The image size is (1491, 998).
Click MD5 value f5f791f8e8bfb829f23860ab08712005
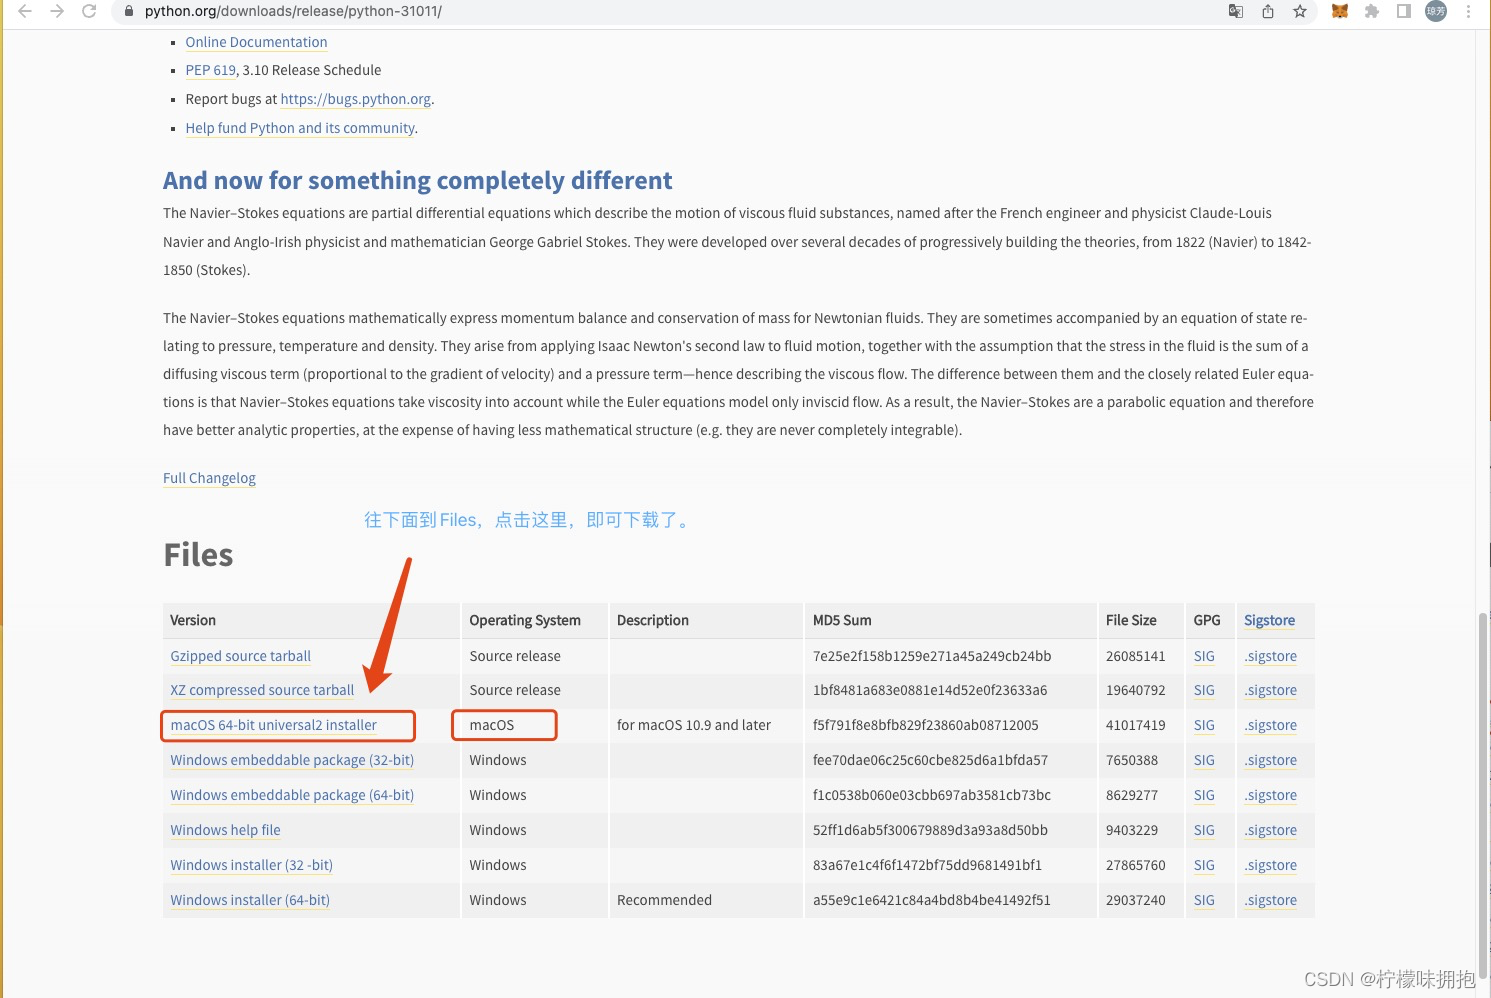[x=926, y=725]
